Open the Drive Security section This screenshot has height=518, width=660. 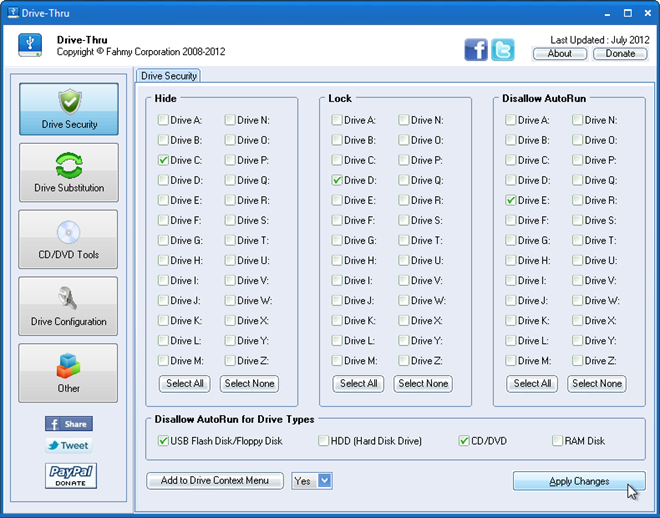coord(68,109)
